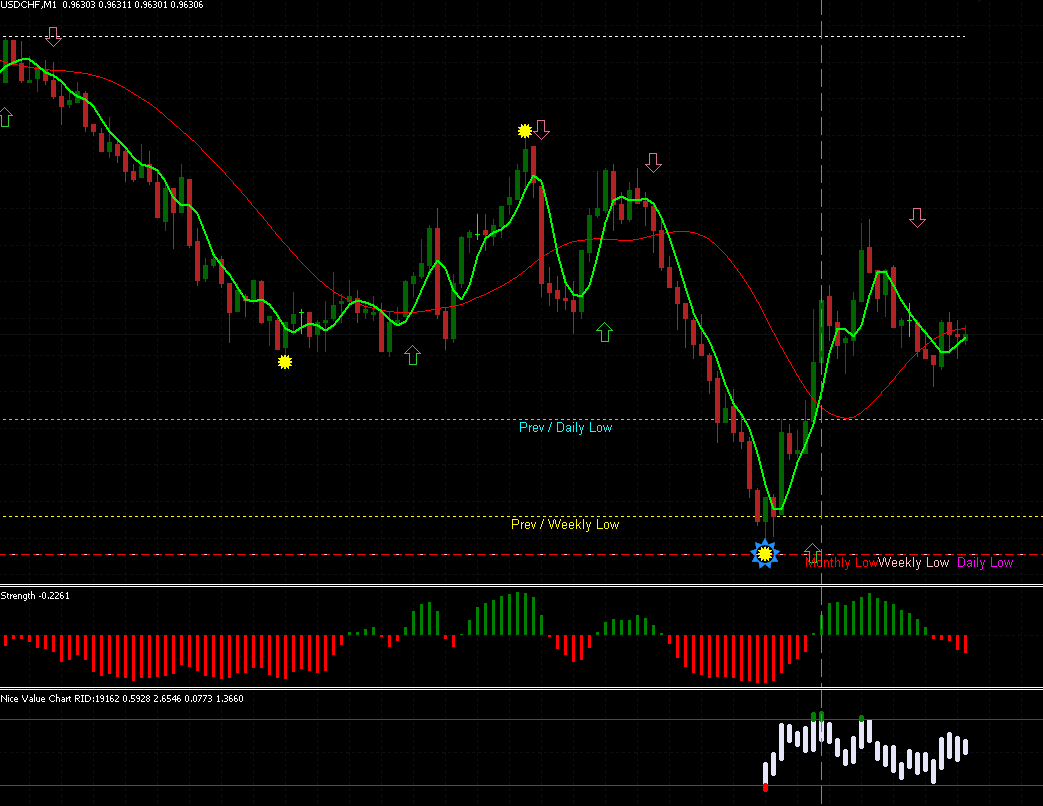
Task: Click the pink down arrow beside the yellow peak starburst
Action: pyautogui.click(x=542, y=130)
